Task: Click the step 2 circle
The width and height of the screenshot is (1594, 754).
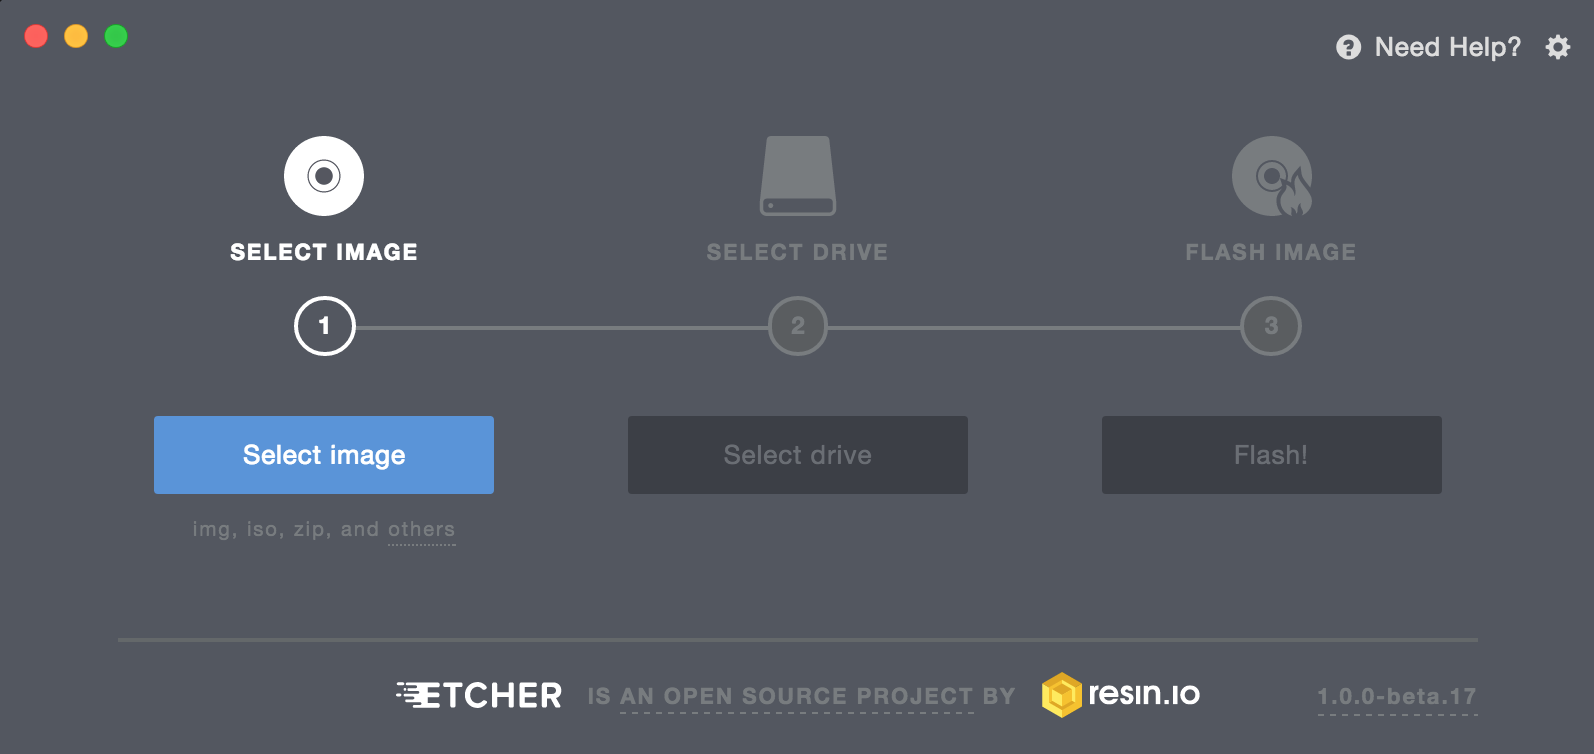Action: pos(797,326)
